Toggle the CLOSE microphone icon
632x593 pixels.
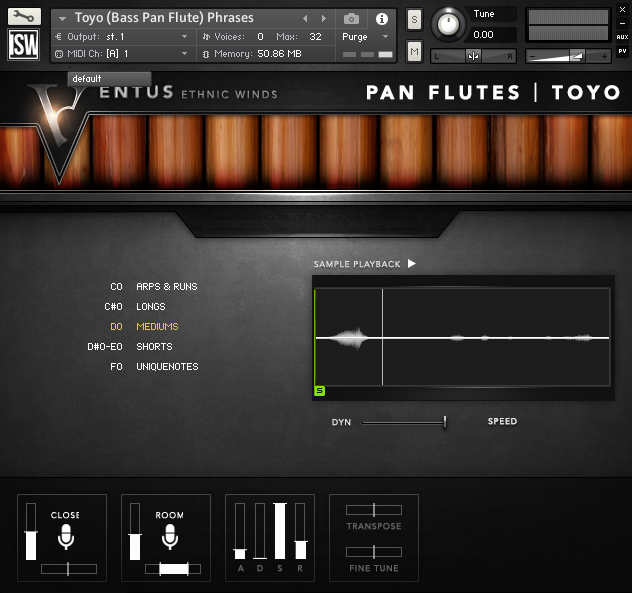pos(66,537)
